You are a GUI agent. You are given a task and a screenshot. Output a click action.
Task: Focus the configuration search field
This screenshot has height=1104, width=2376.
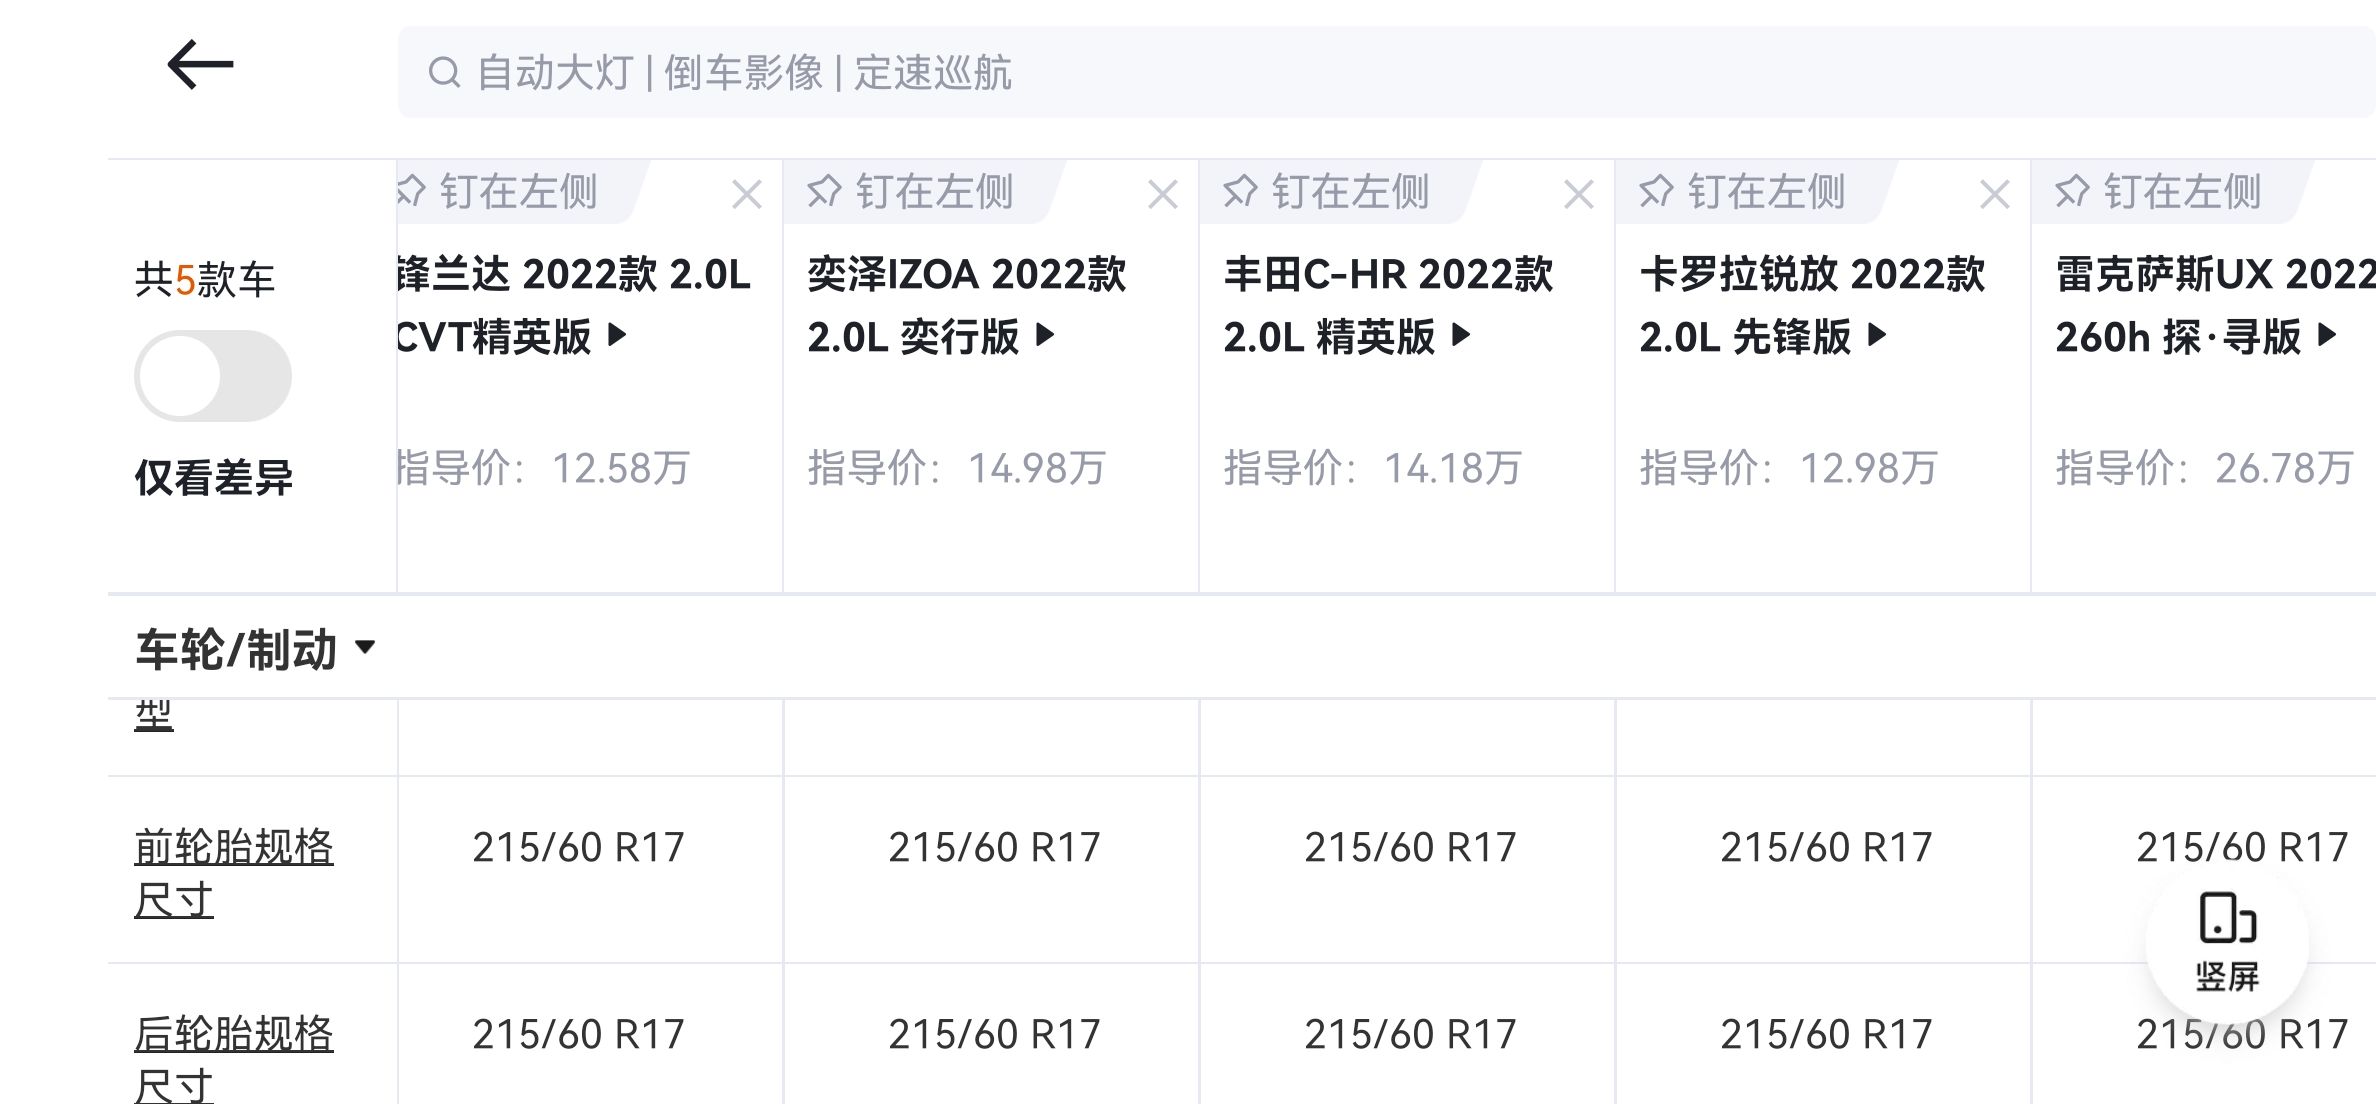(x=1300, y=73)
